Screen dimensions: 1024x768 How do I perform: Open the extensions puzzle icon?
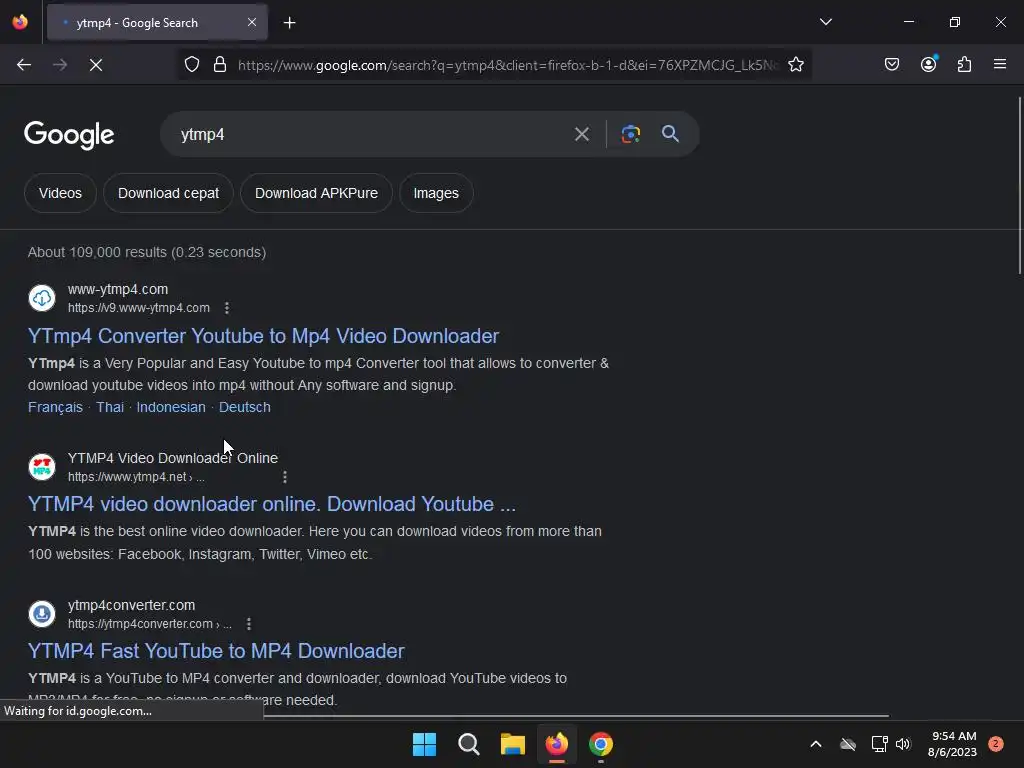pos(964,65)
